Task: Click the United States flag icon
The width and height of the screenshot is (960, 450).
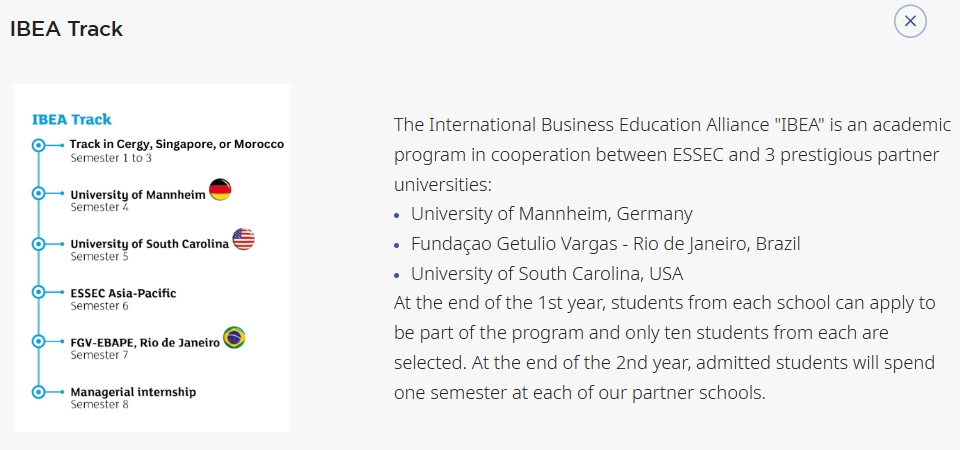Action: tap(243, 239)
